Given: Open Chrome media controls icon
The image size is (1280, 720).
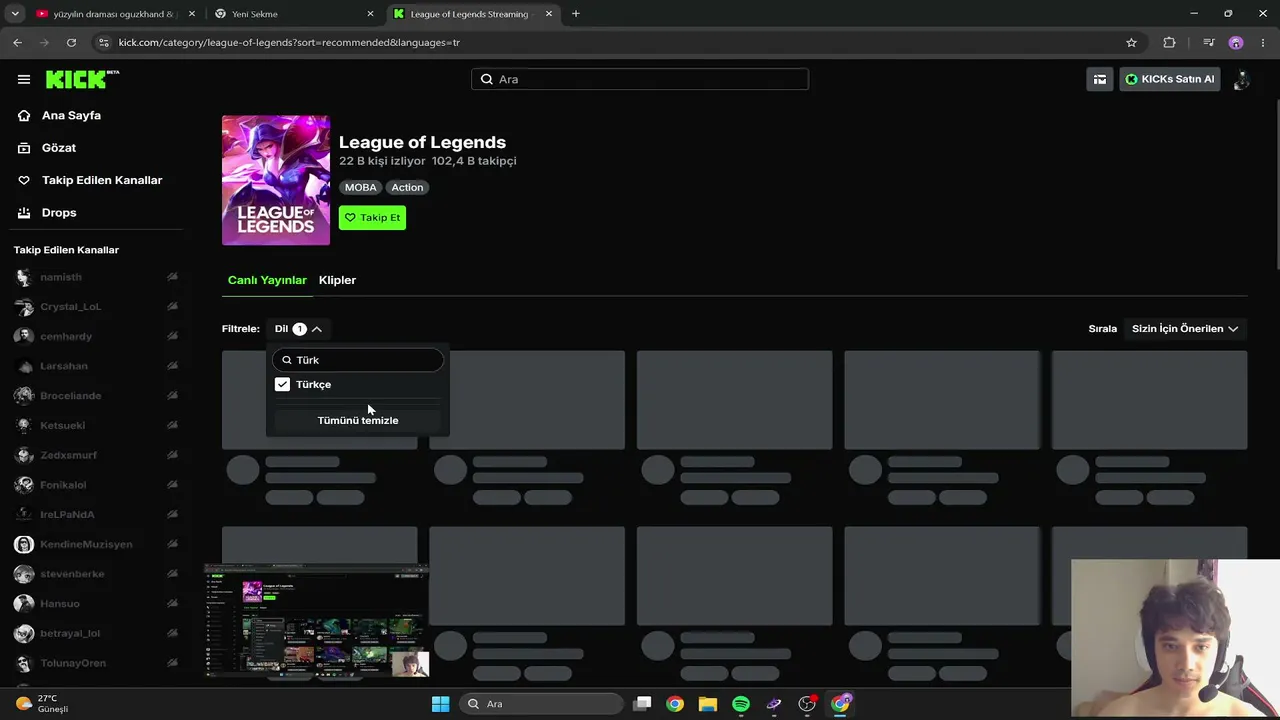Looking at the screenshot, I should click(x=1208, y=43).
